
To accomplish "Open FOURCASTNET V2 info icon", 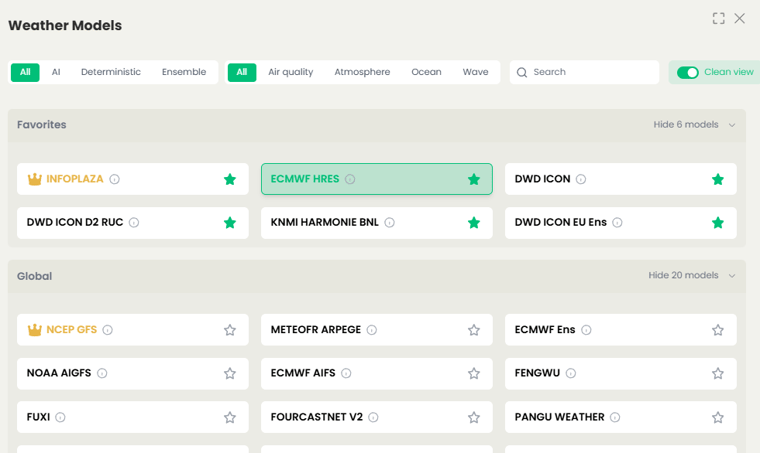I will tap(373, 417).
